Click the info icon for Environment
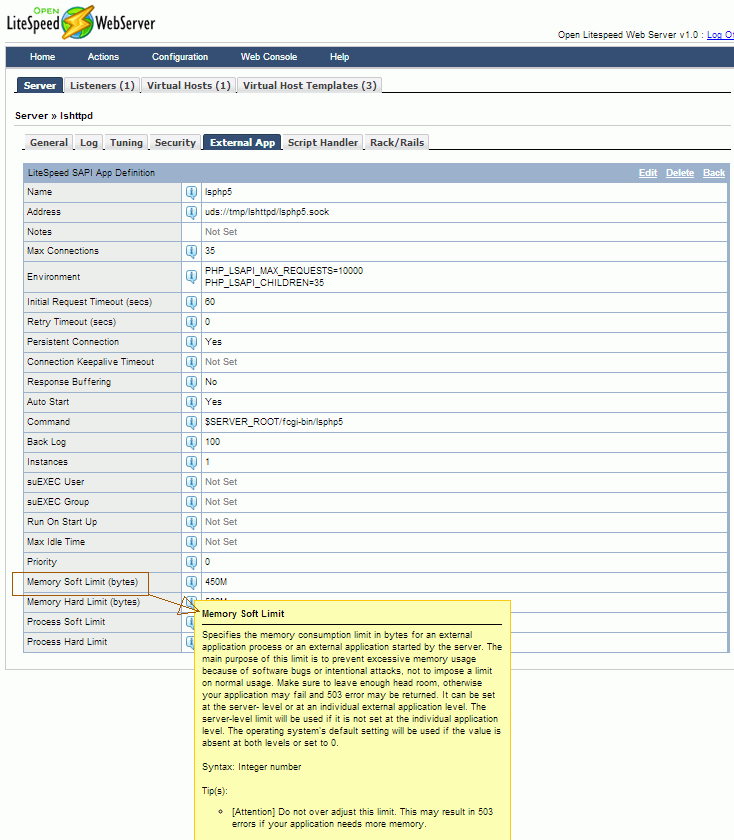The width and height of the screenshot is (734, 840). coord(191,276)
